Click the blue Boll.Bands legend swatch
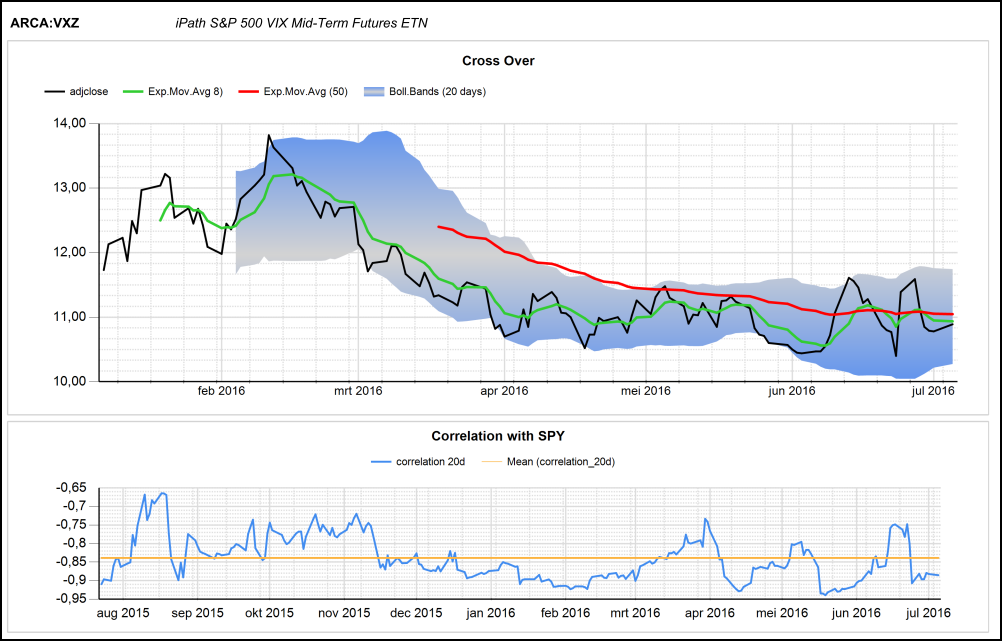Image resolution: width=1002 pixels, height=641 pixels. (374, 91)
